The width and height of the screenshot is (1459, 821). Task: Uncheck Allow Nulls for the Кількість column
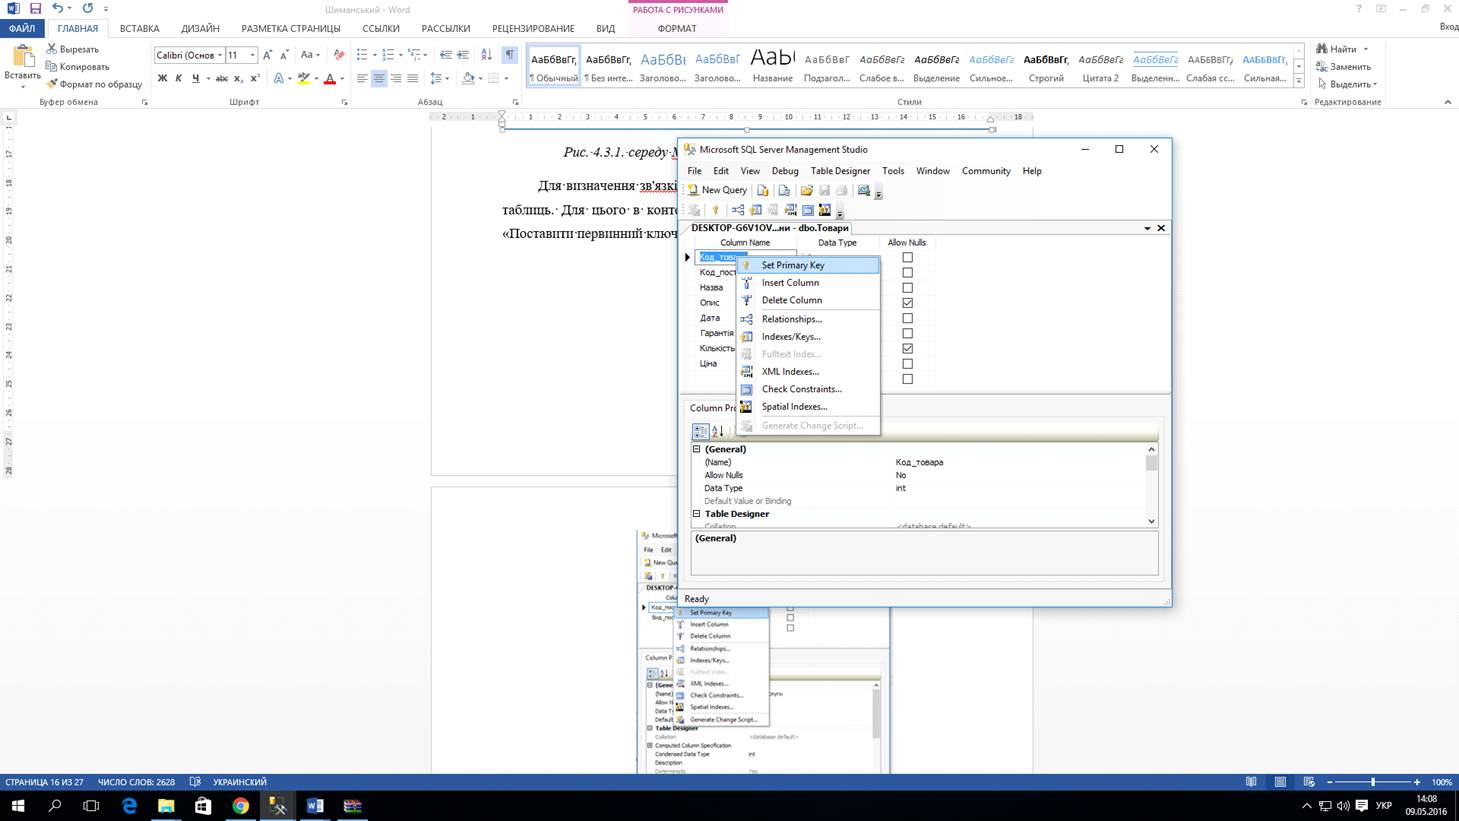click(907, 349)
